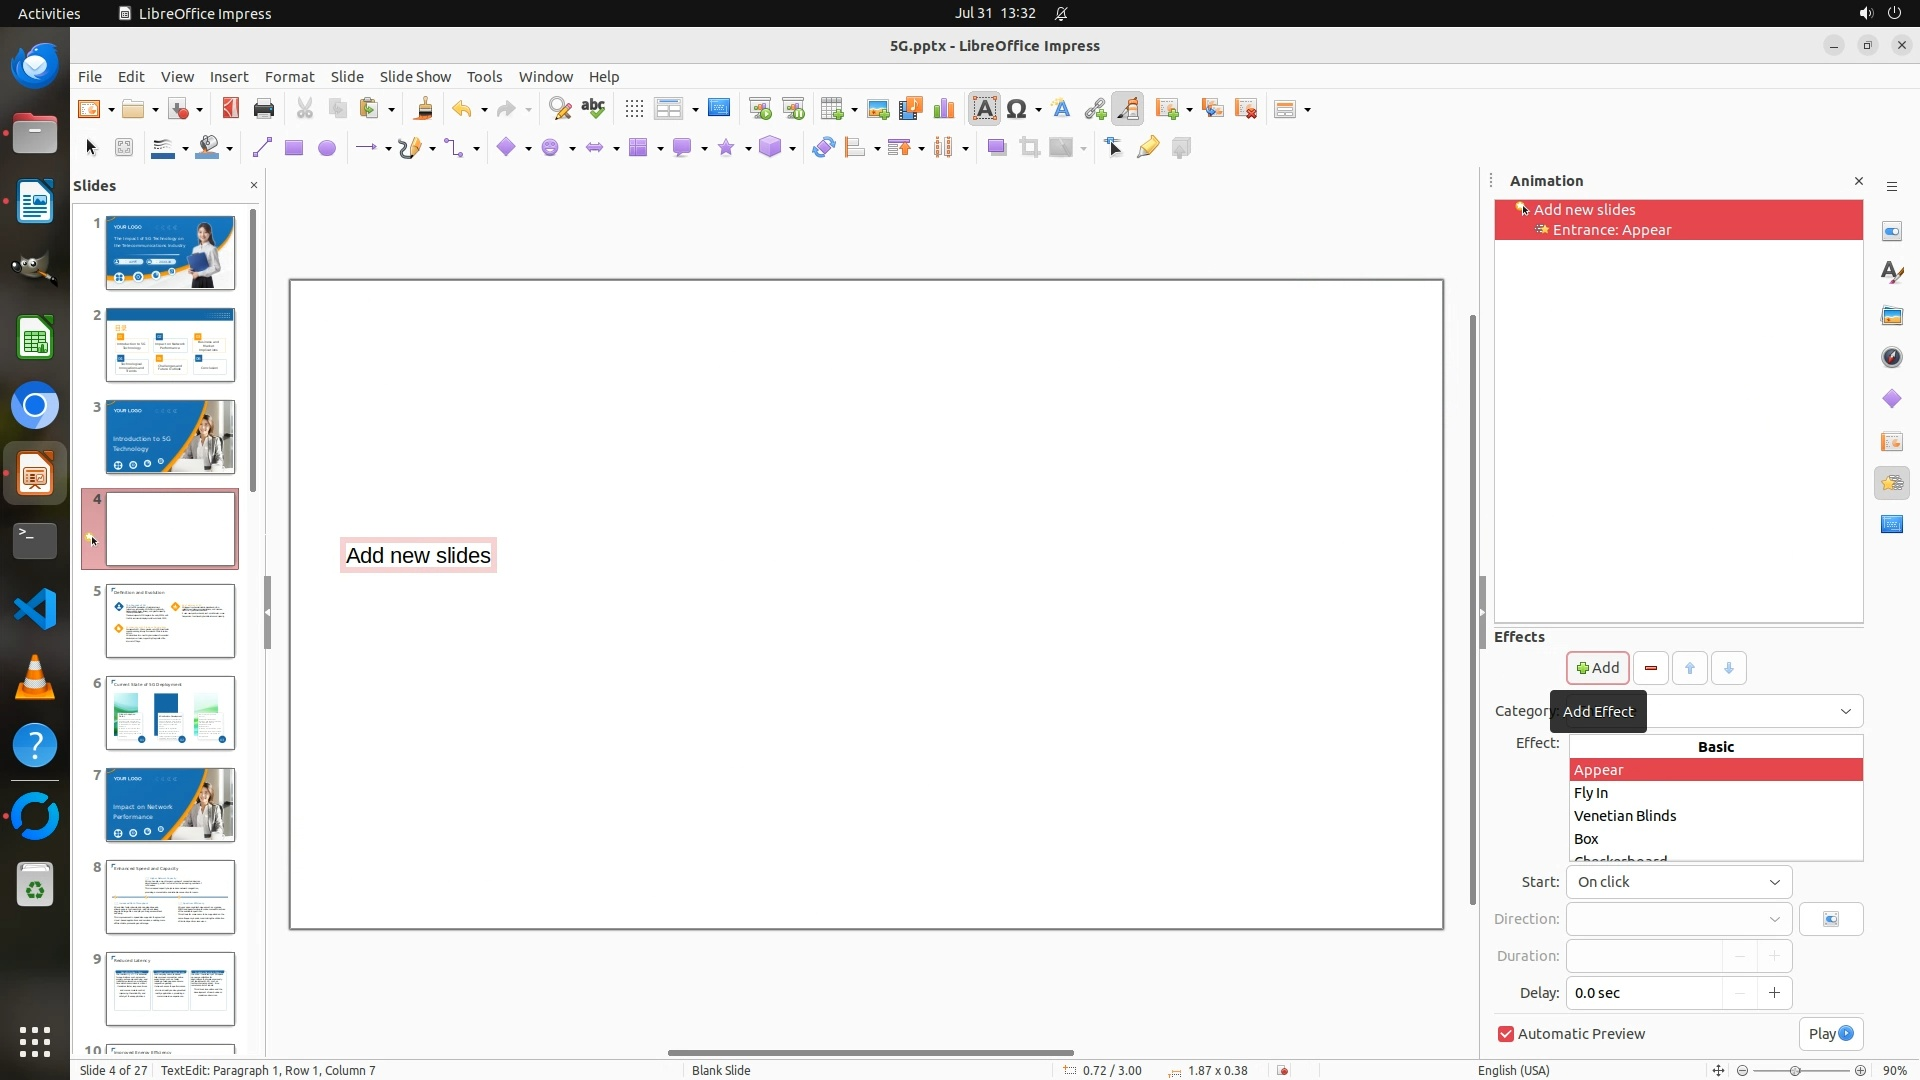This screenshot has height=1080, width=1920.
Task: Remove the selected animation effect
Action: click(1650, 668)
